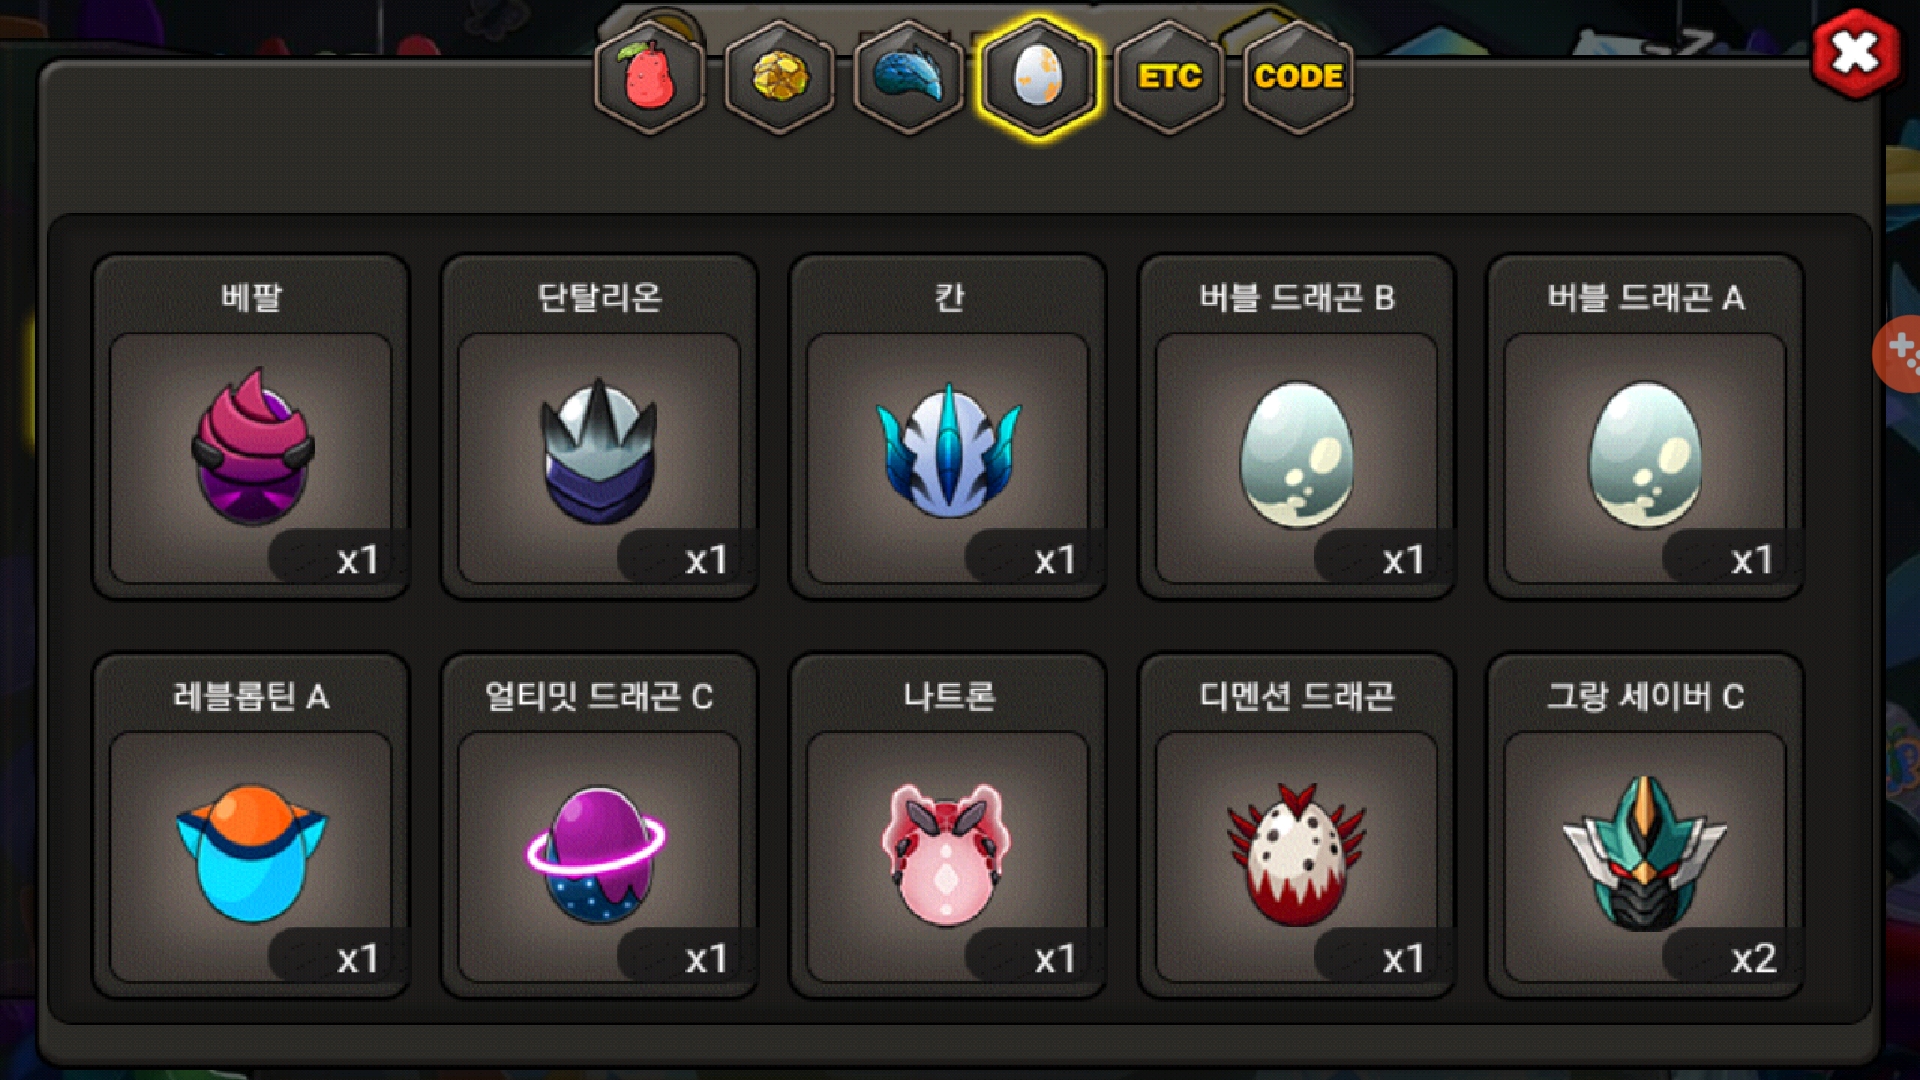Tap the floating gamepad overlay button
Viewport: 1920px width, 1080px height.
(1898, 354)
